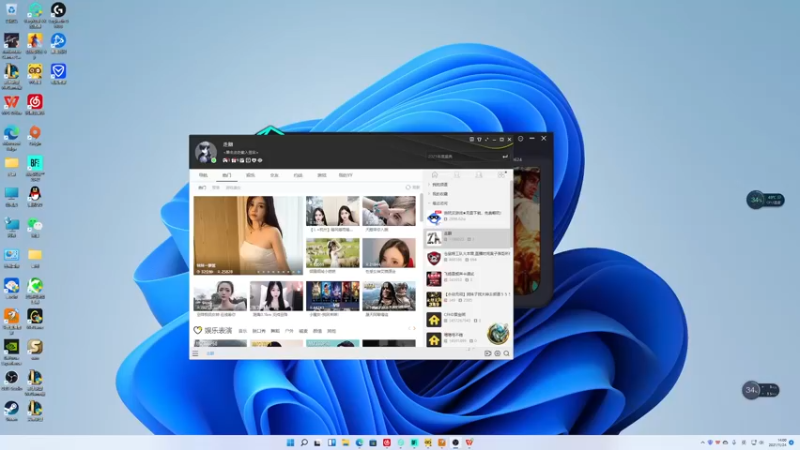Open QQ penguin desktop icon
Screen dimensions: 800x450
click(x=35, y=196)
